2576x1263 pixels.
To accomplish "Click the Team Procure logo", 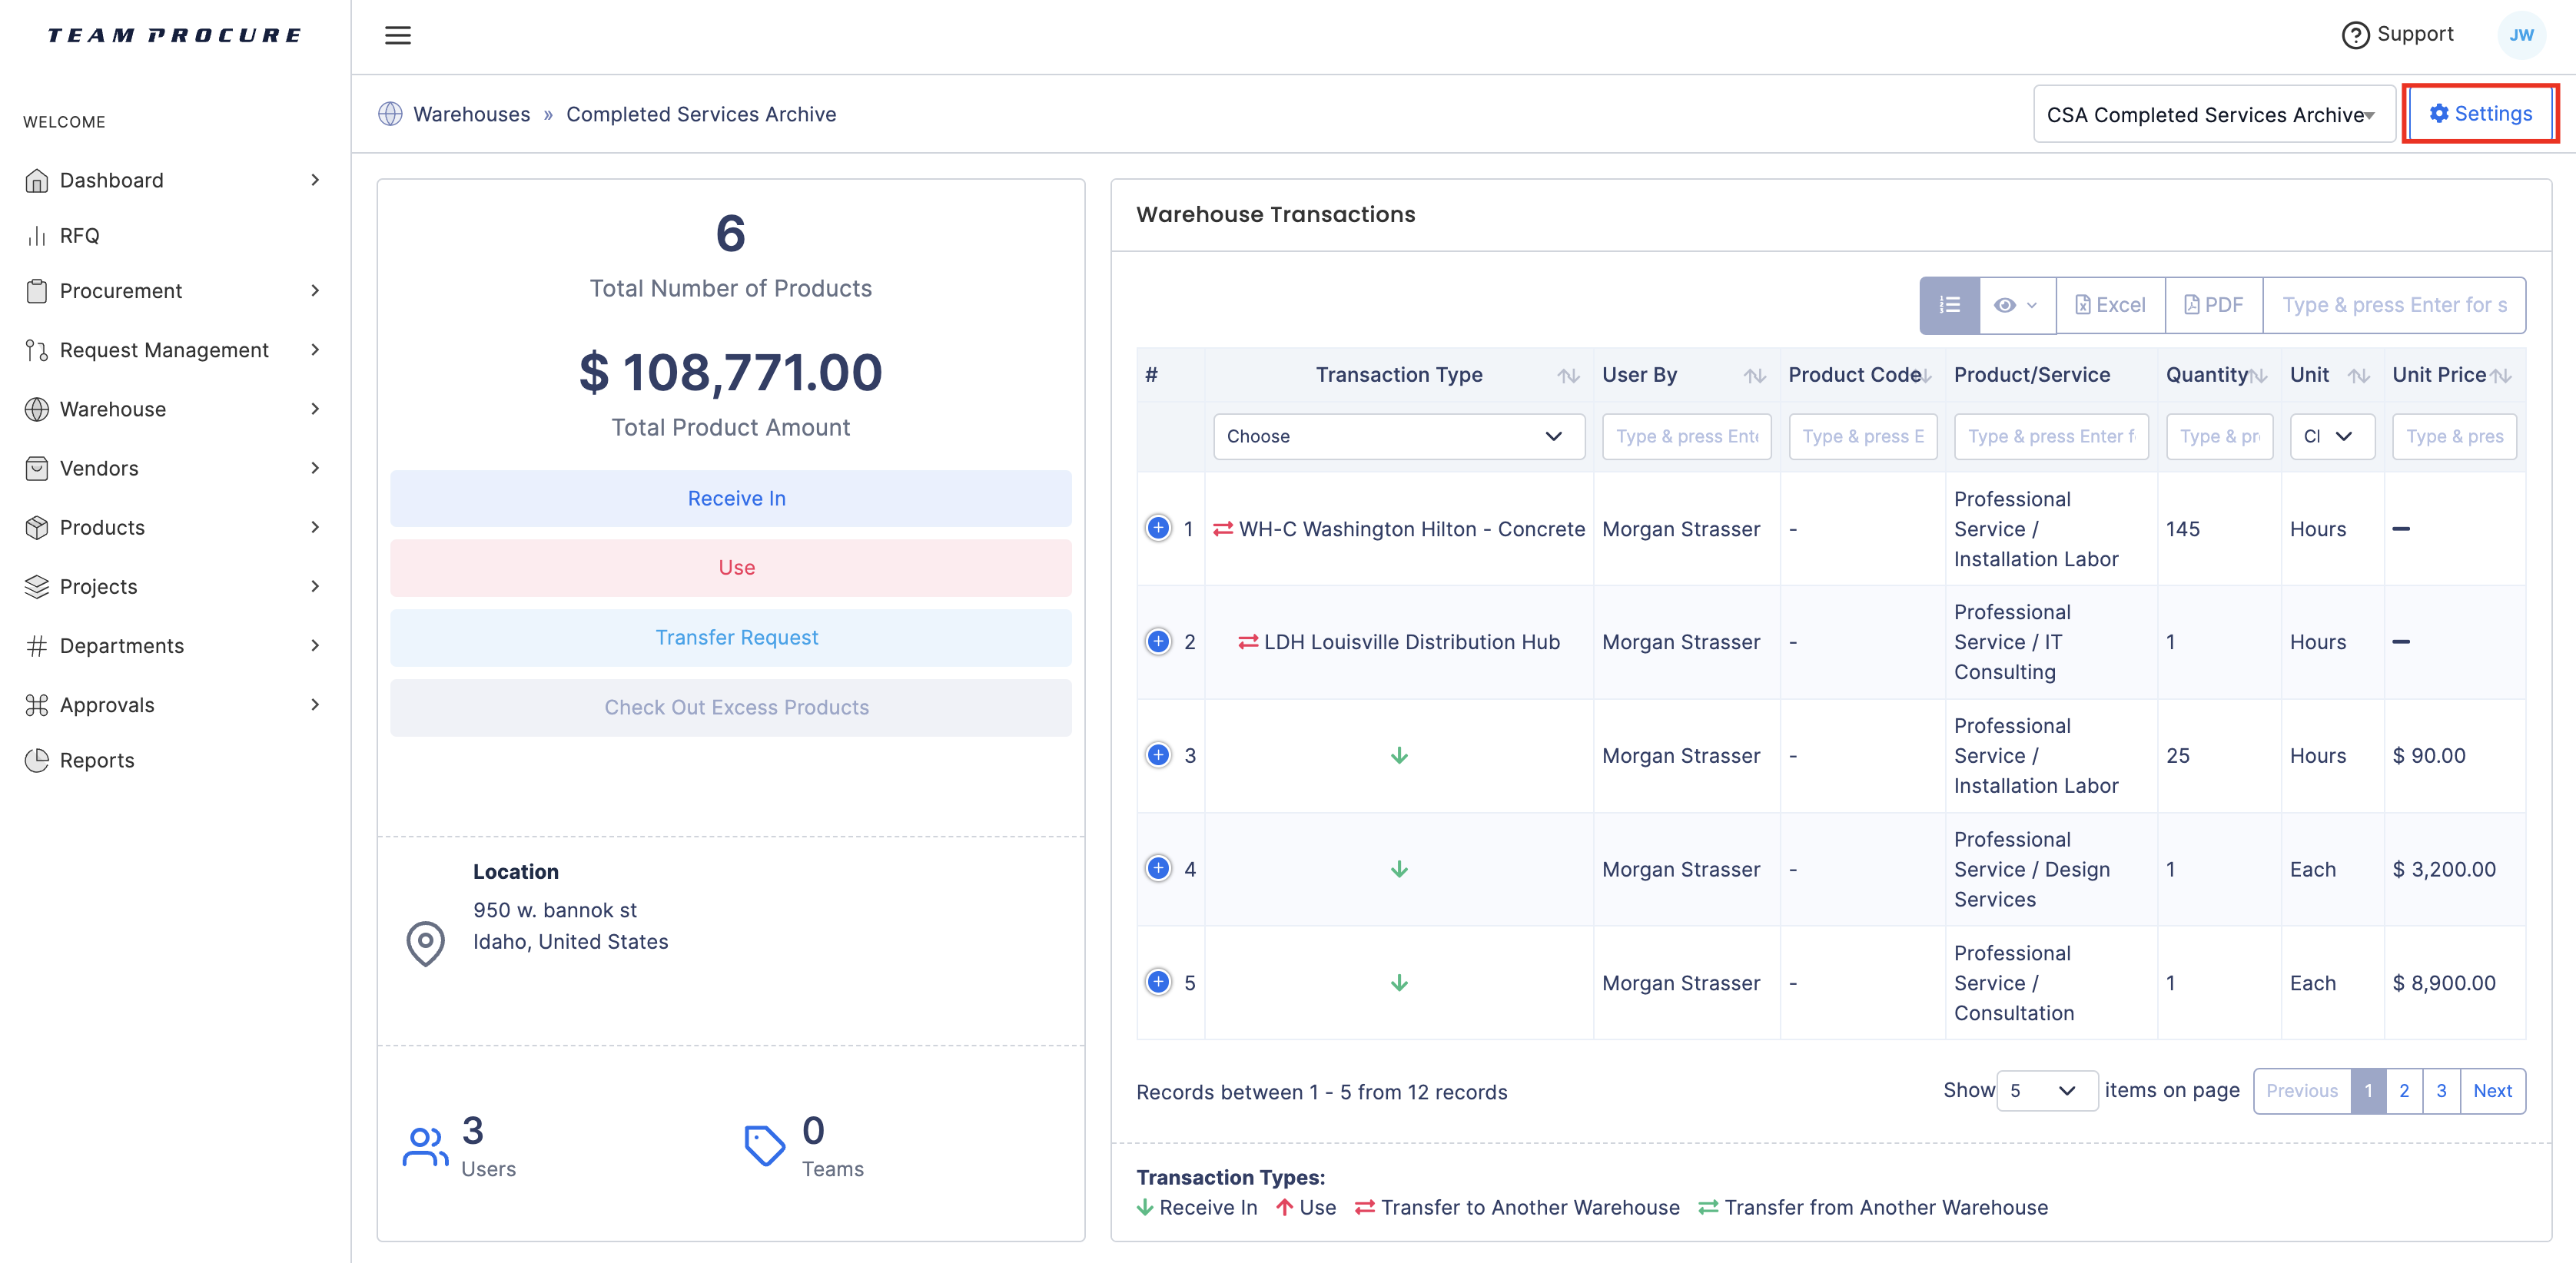I will point(174,36).
